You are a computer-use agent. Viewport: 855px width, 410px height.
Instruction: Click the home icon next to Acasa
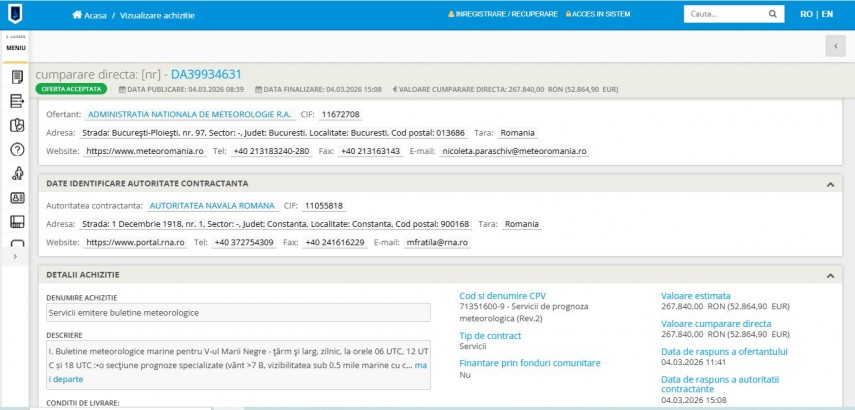(x=77, y=15)
